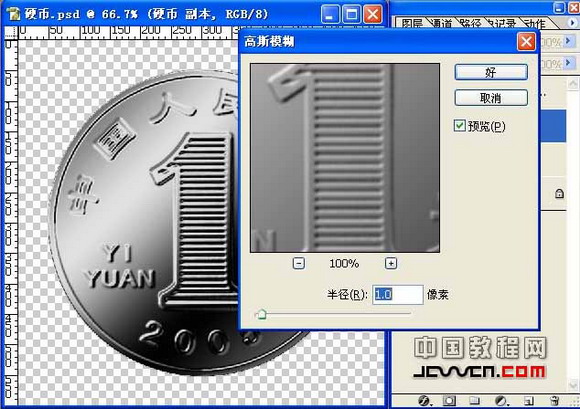Cancel the dialog with 取消 button
The height and width of the screenshot is (409, 580).
(x=491, y=98)
